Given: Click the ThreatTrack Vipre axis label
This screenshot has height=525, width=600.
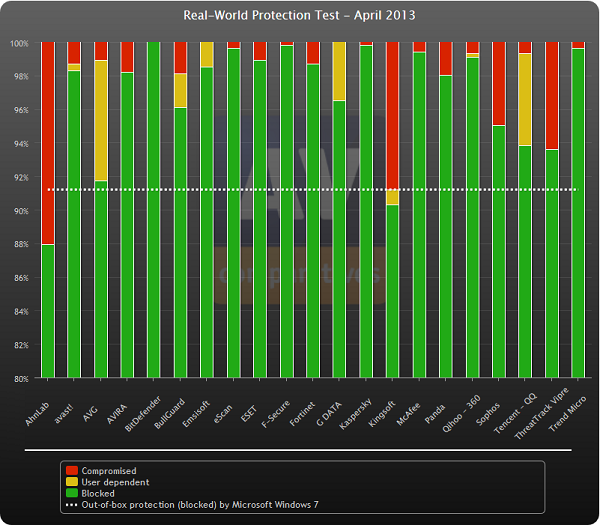Looking at the screenshot, I should [541, 414].
